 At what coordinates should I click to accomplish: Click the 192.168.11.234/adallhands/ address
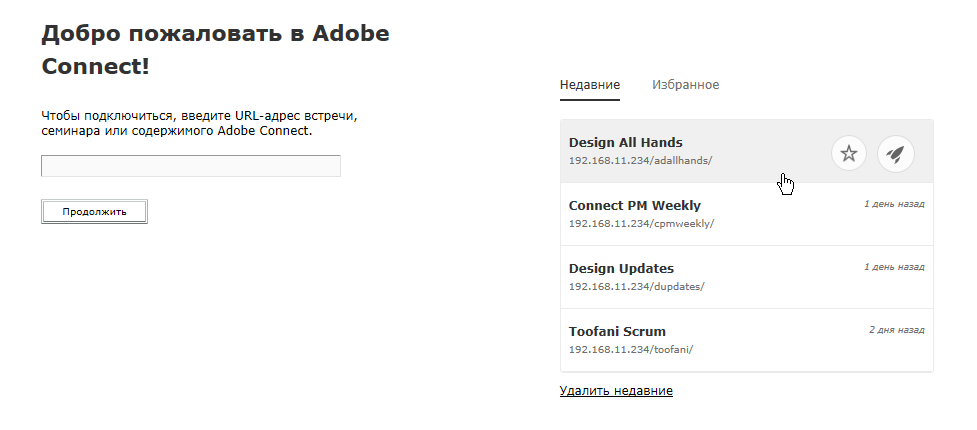640,160
